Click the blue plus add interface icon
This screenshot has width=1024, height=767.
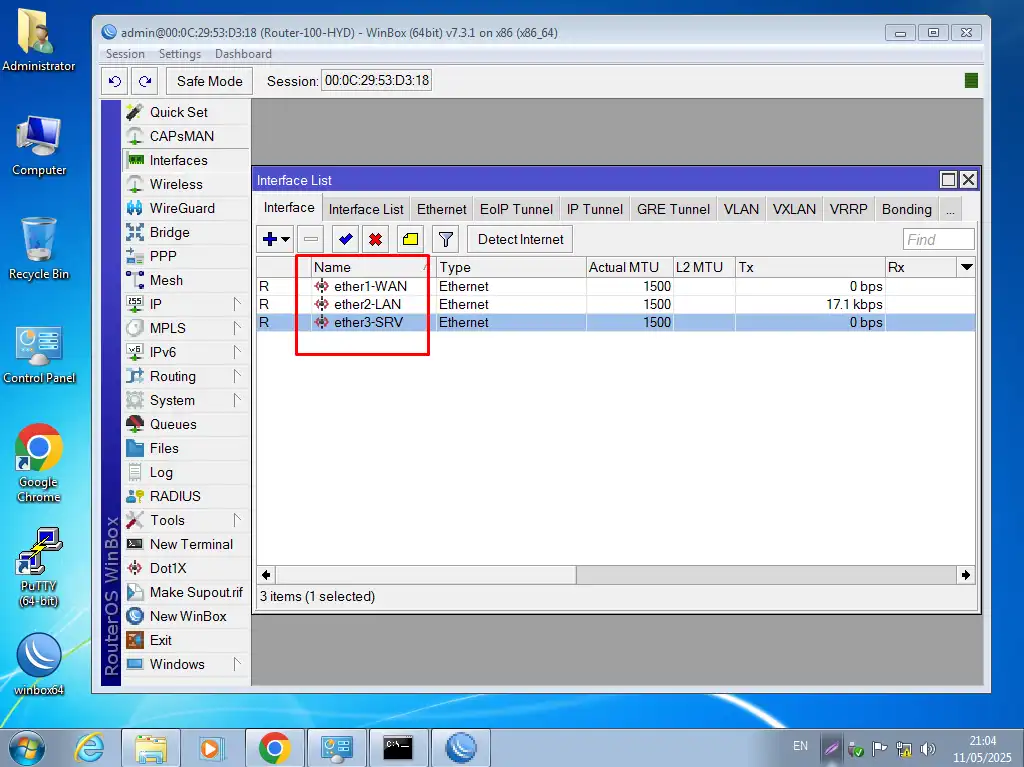click(x=268, y=239)
